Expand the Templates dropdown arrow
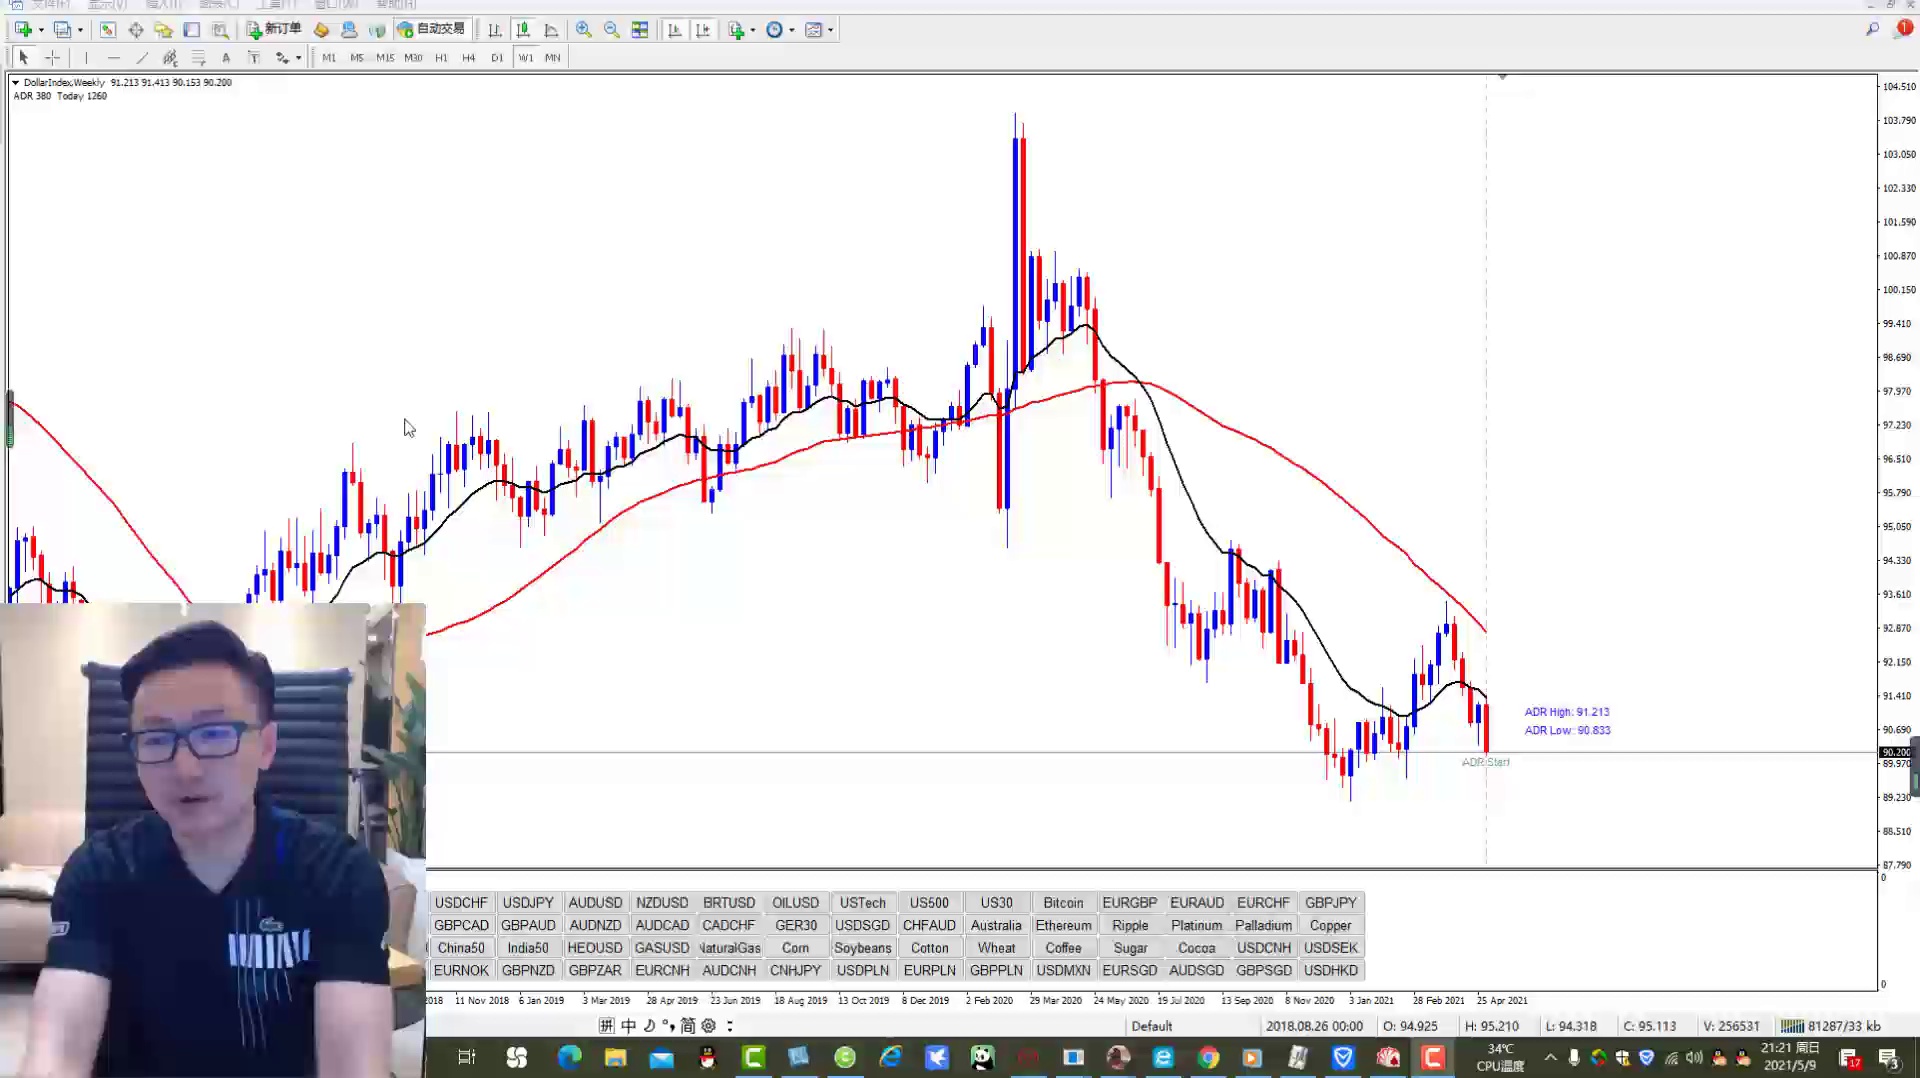 (831, 30)
